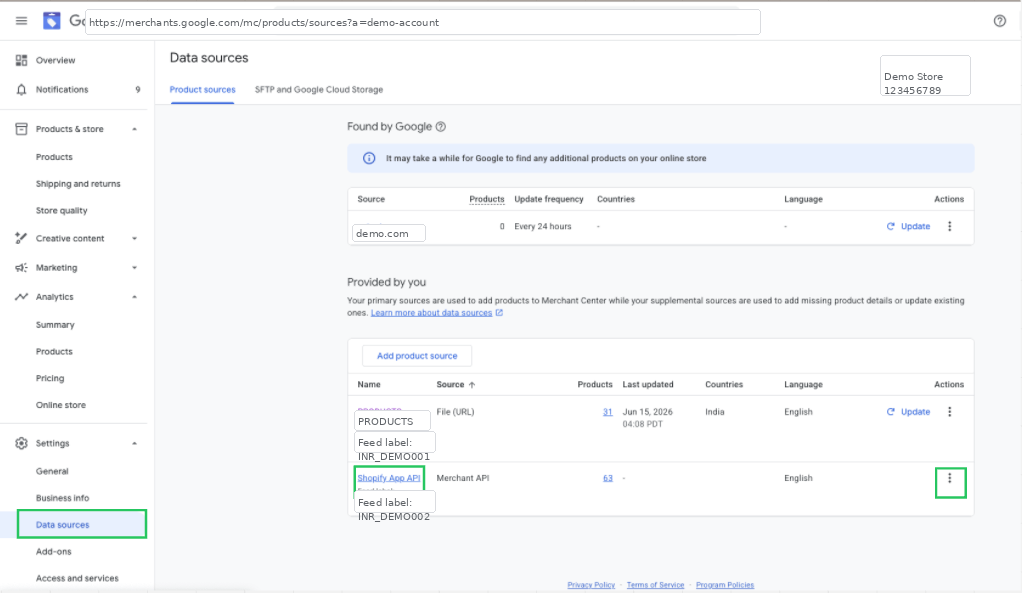Click the Found by Google help icon
Viewport: 1022px width, 593px height.
coord(441,126)
